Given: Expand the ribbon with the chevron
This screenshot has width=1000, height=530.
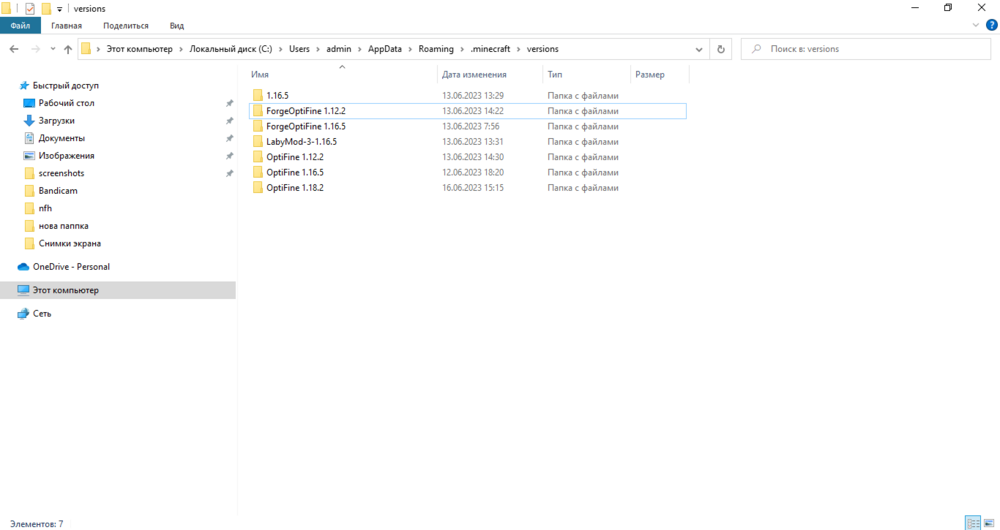Looking at the screenshot, I should click(975, 26).
